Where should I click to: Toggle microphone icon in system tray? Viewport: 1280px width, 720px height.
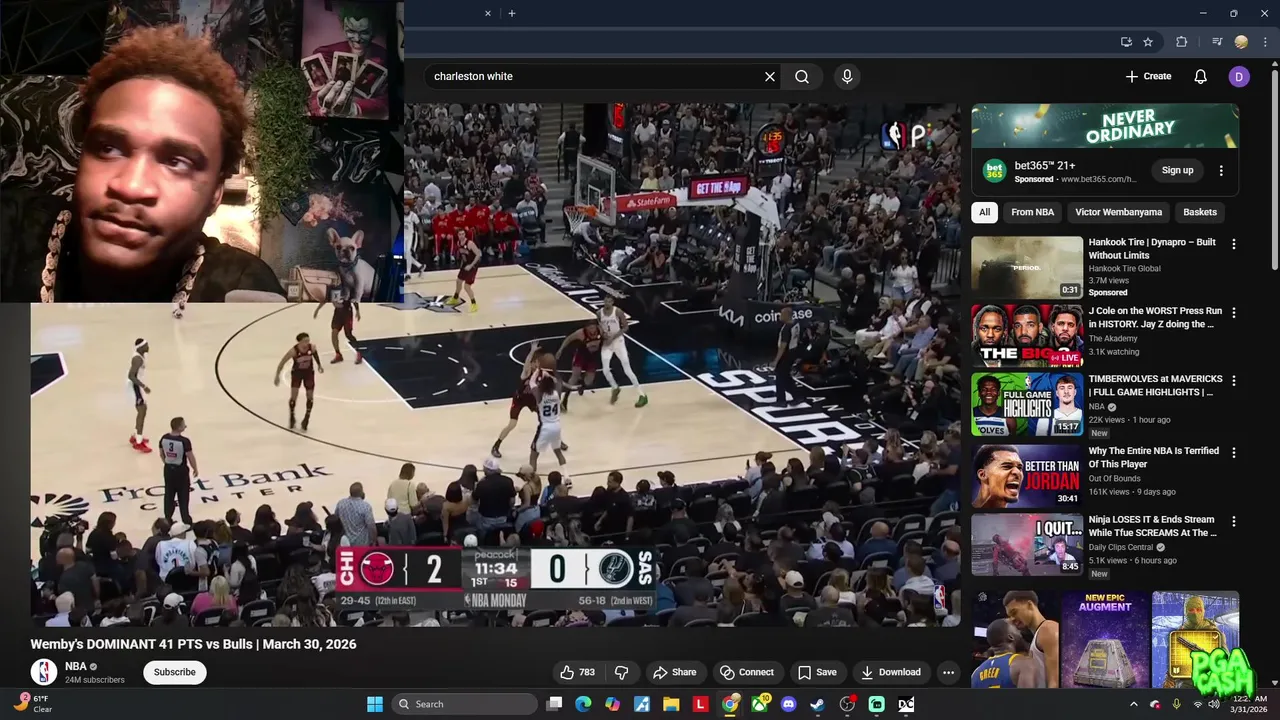1176,704
